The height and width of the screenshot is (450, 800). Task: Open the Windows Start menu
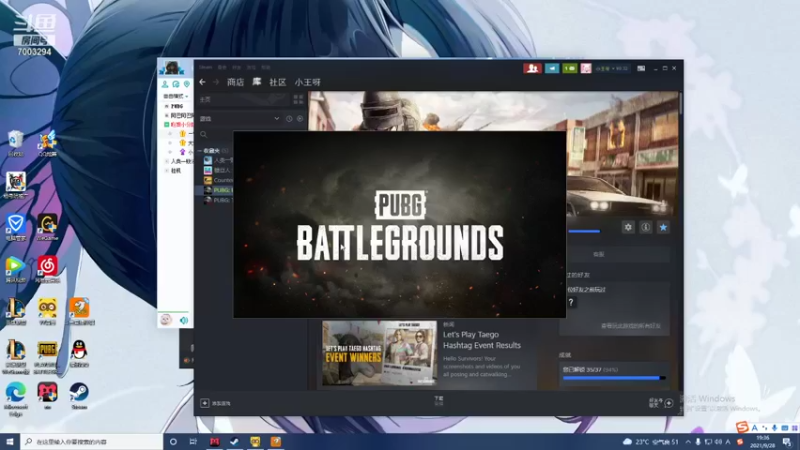click(10, 441)
